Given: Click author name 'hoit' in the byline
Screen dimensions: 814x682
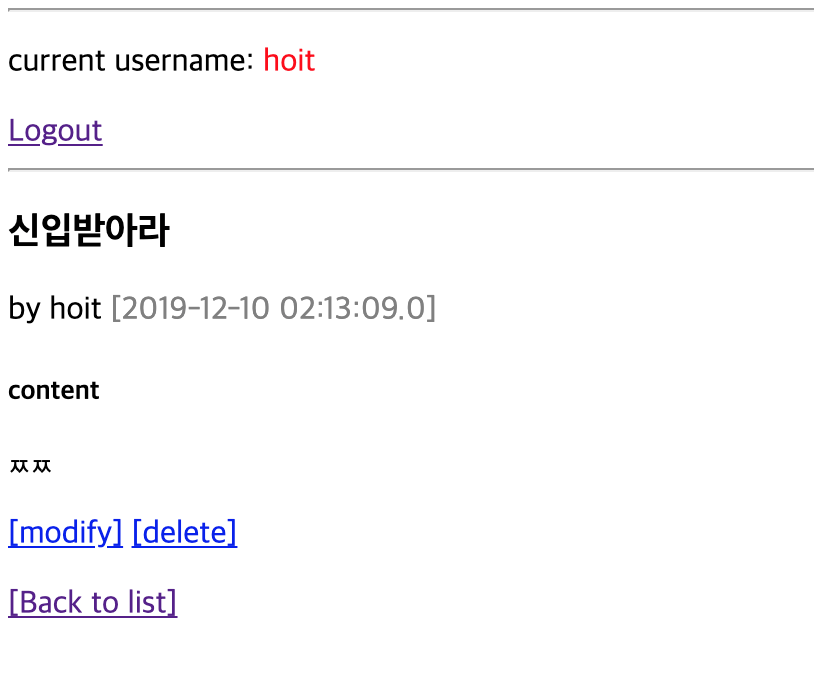Looking at the screenshot, I should click(x=75, y=308).
